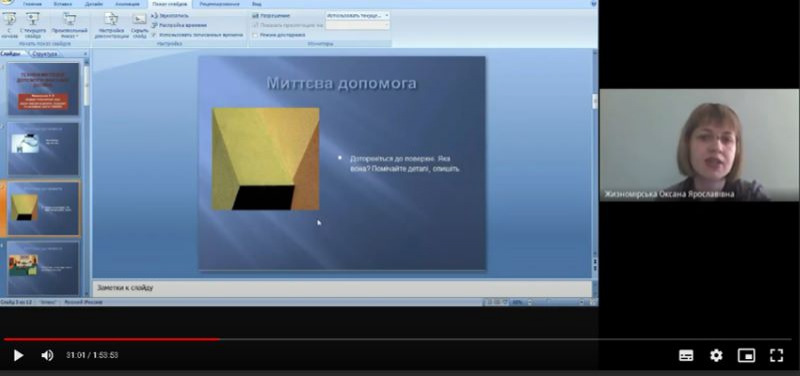This screenshot has height=376, width=800.
Task: Open the resolution dropdown in Monitors group
Action: pyautogui.click(x=358, y=15)
